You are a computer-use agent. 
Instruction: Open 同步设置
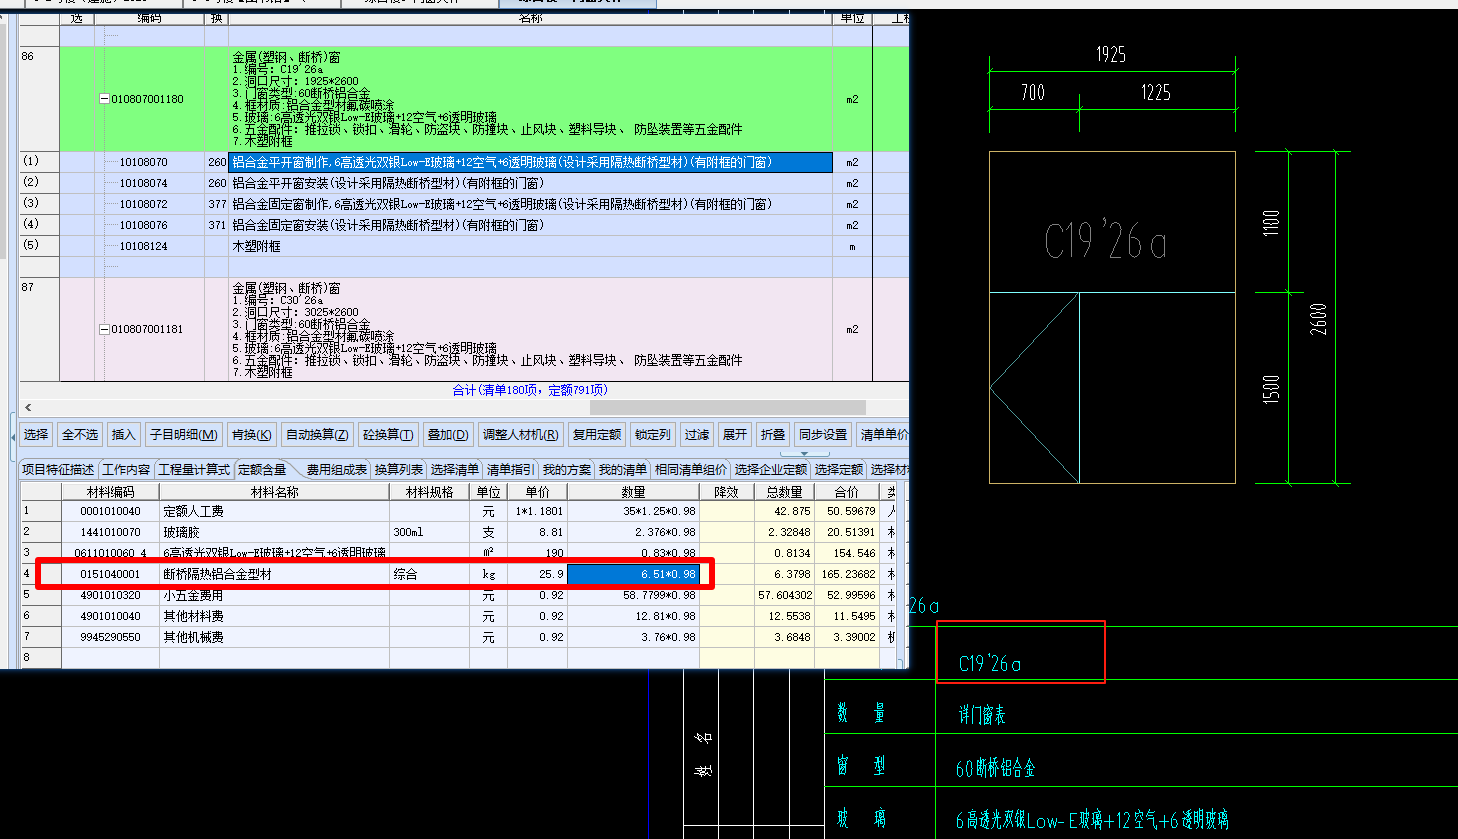(x=823, y=434)
